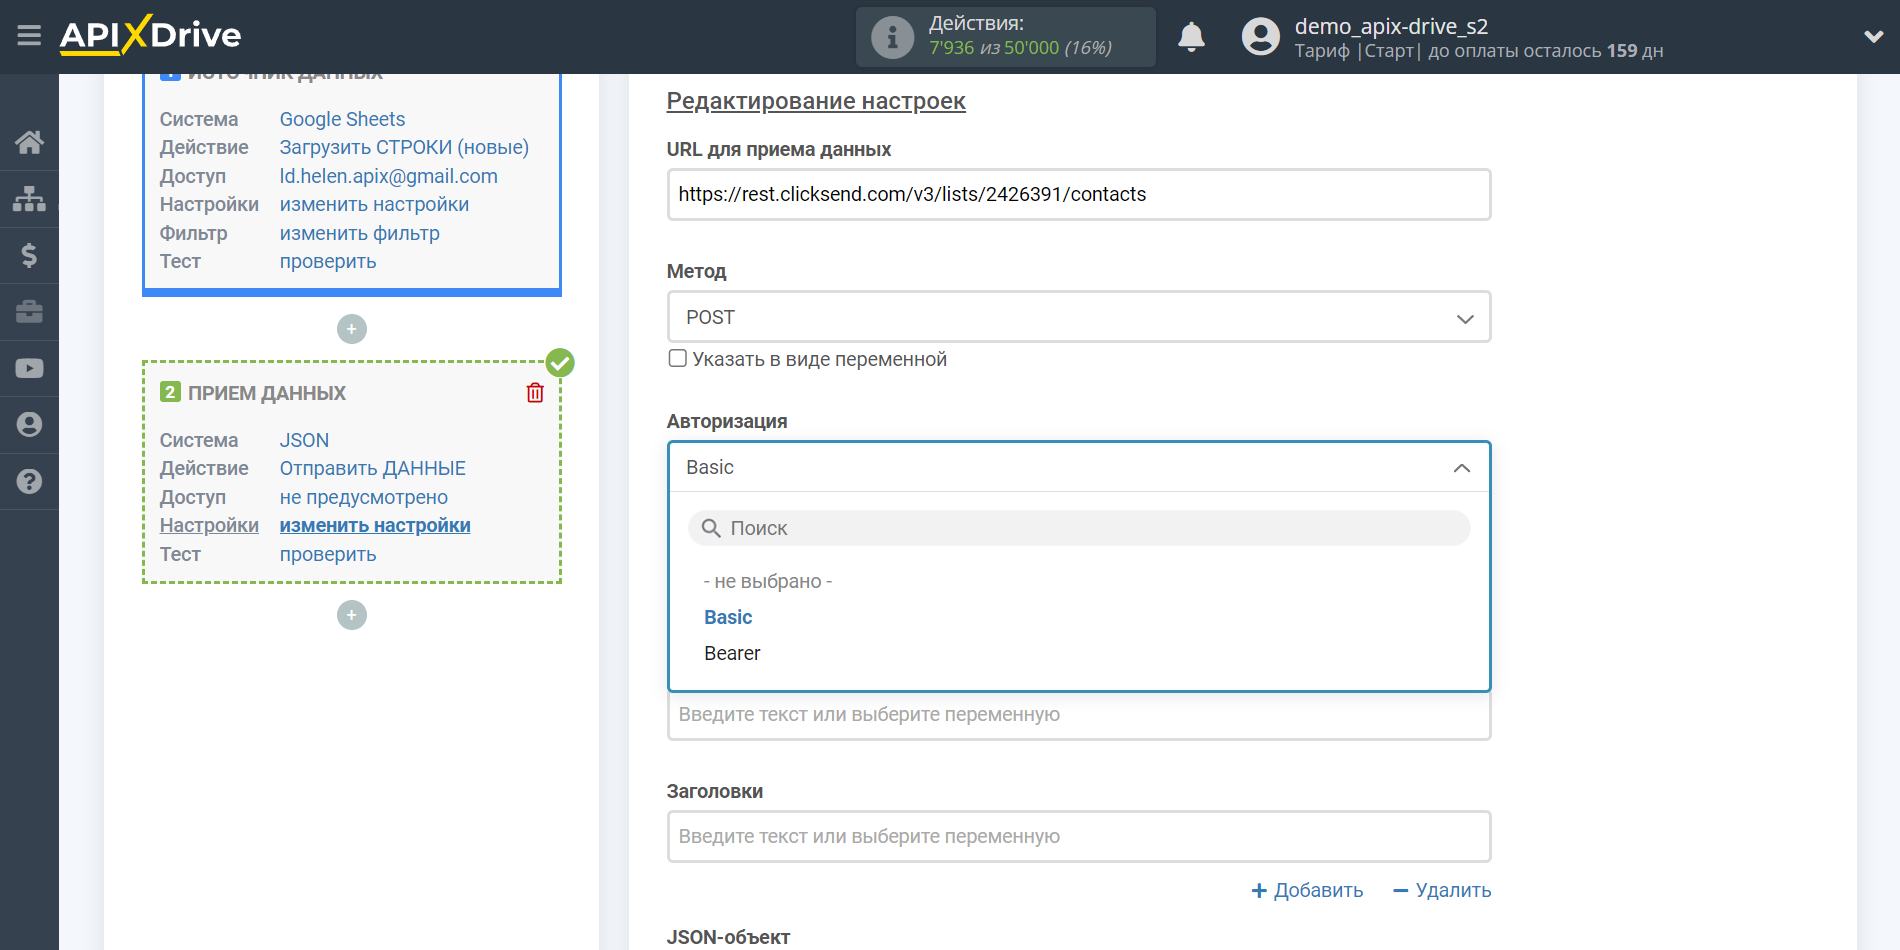Image resolution: width=1900 pixels, height=950 pixels.
Task: Open briefcase icon in sidebar
Action: coord(29,312)
